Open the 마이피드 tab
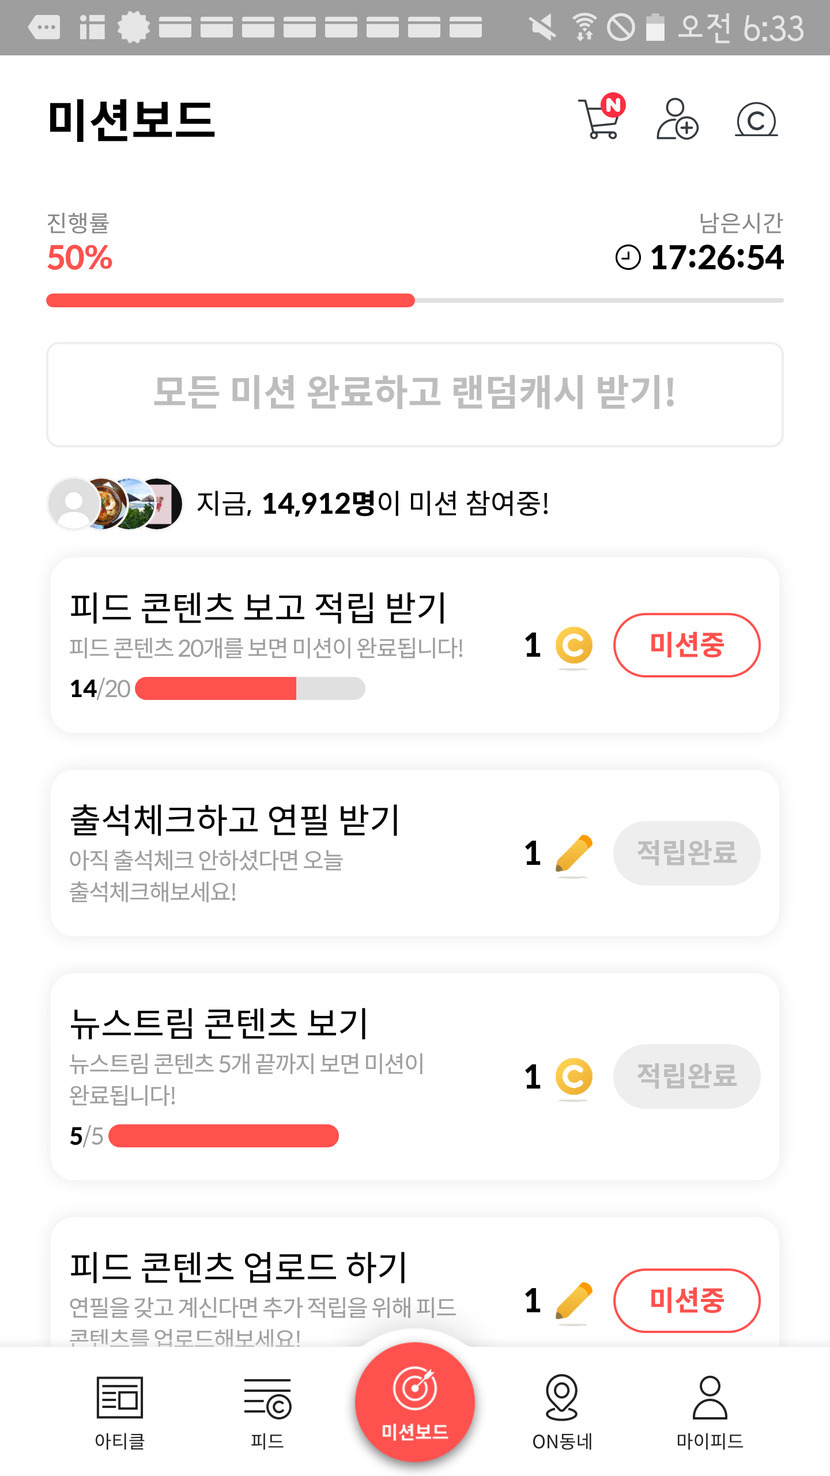Screen dimensions: 830x1476 (x=709, y=1411)
